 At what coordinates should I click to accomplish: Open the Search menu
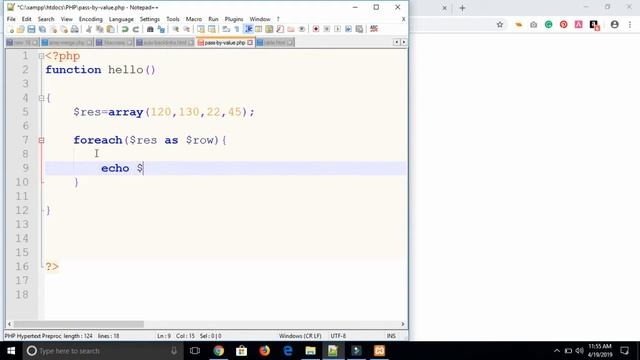pyautogui.click(x=46, y=19)
